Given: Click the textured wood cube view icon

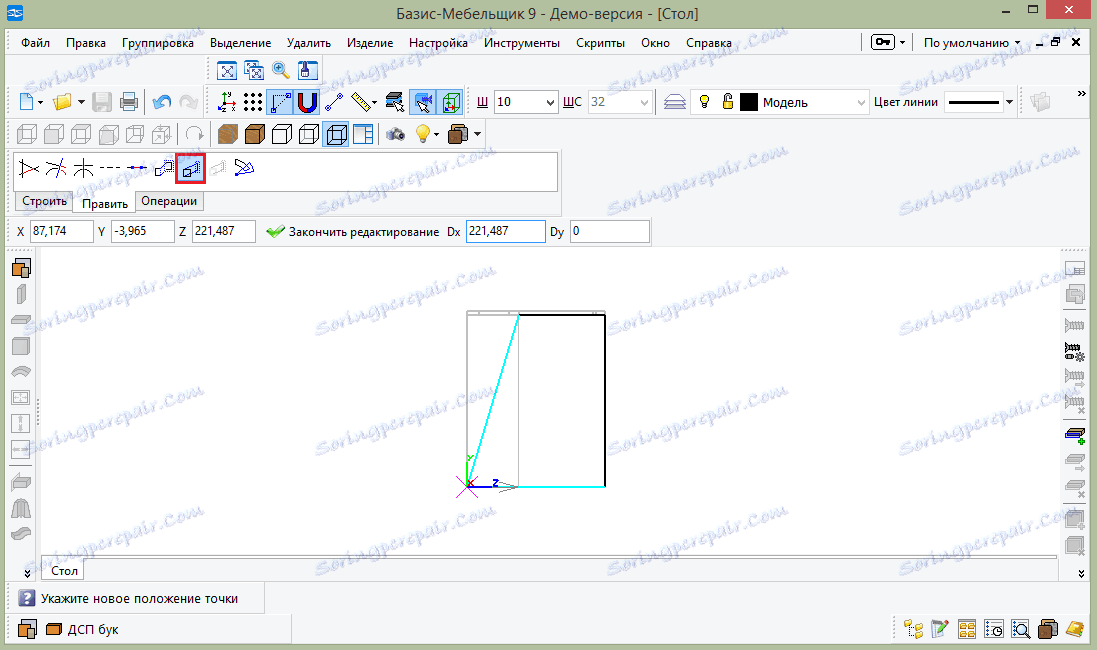Looking at the screenshot, I should pyautogui.click(x=227, y=134).
